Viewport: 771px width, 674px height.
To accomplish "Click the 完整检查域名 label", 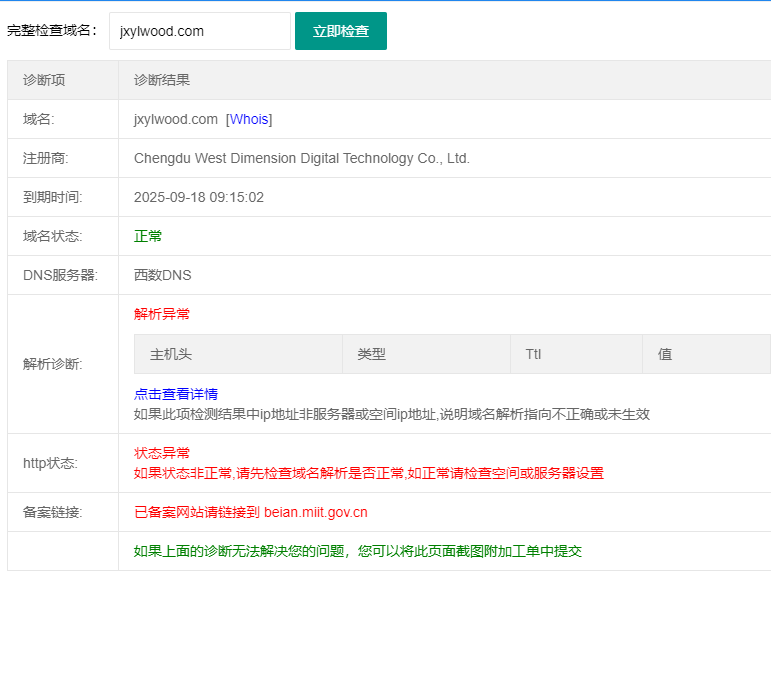I will tap(52, 31).
